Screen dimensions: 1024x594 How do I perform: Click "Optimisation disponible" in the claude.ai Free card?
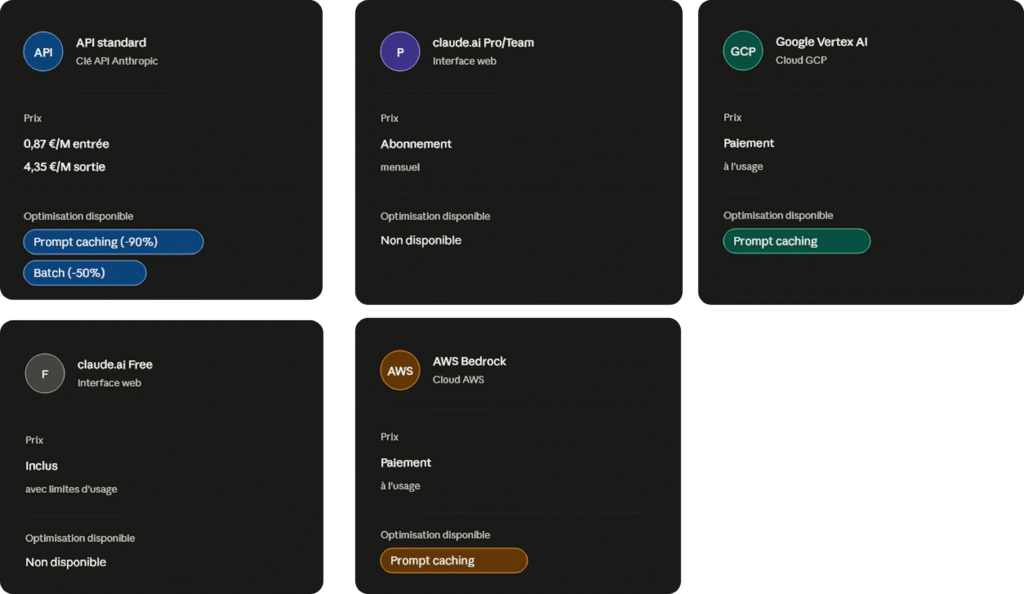80,538
